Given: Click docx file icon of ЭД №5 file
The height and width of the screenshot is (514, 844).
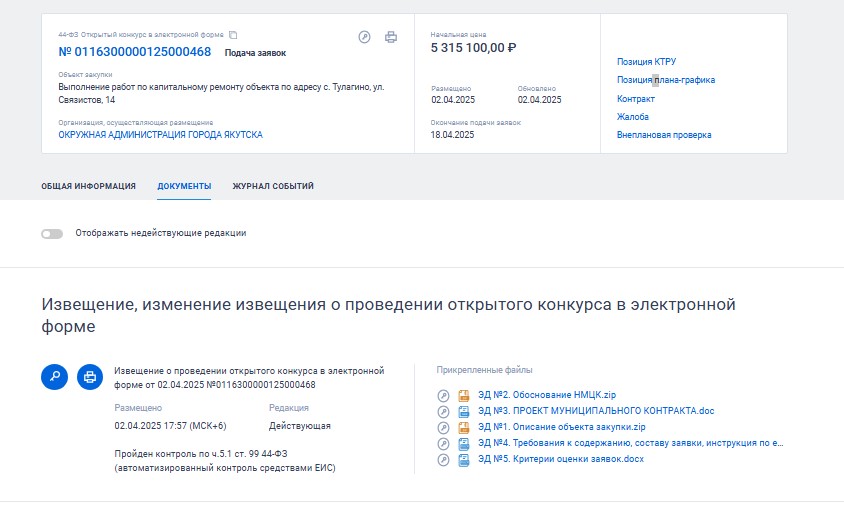Looking at the screenshot, I should [463, 461].
